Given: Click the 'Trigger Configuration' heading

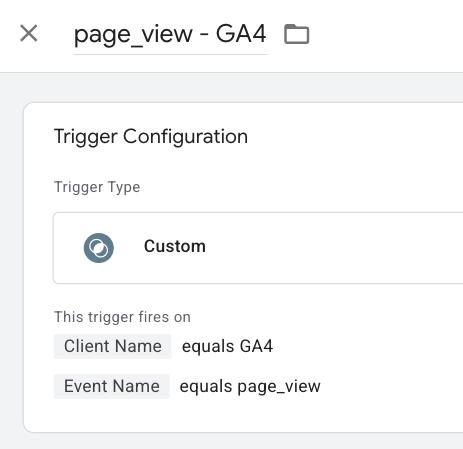Looking at the screenshot, I should click(x=151, y=137).
